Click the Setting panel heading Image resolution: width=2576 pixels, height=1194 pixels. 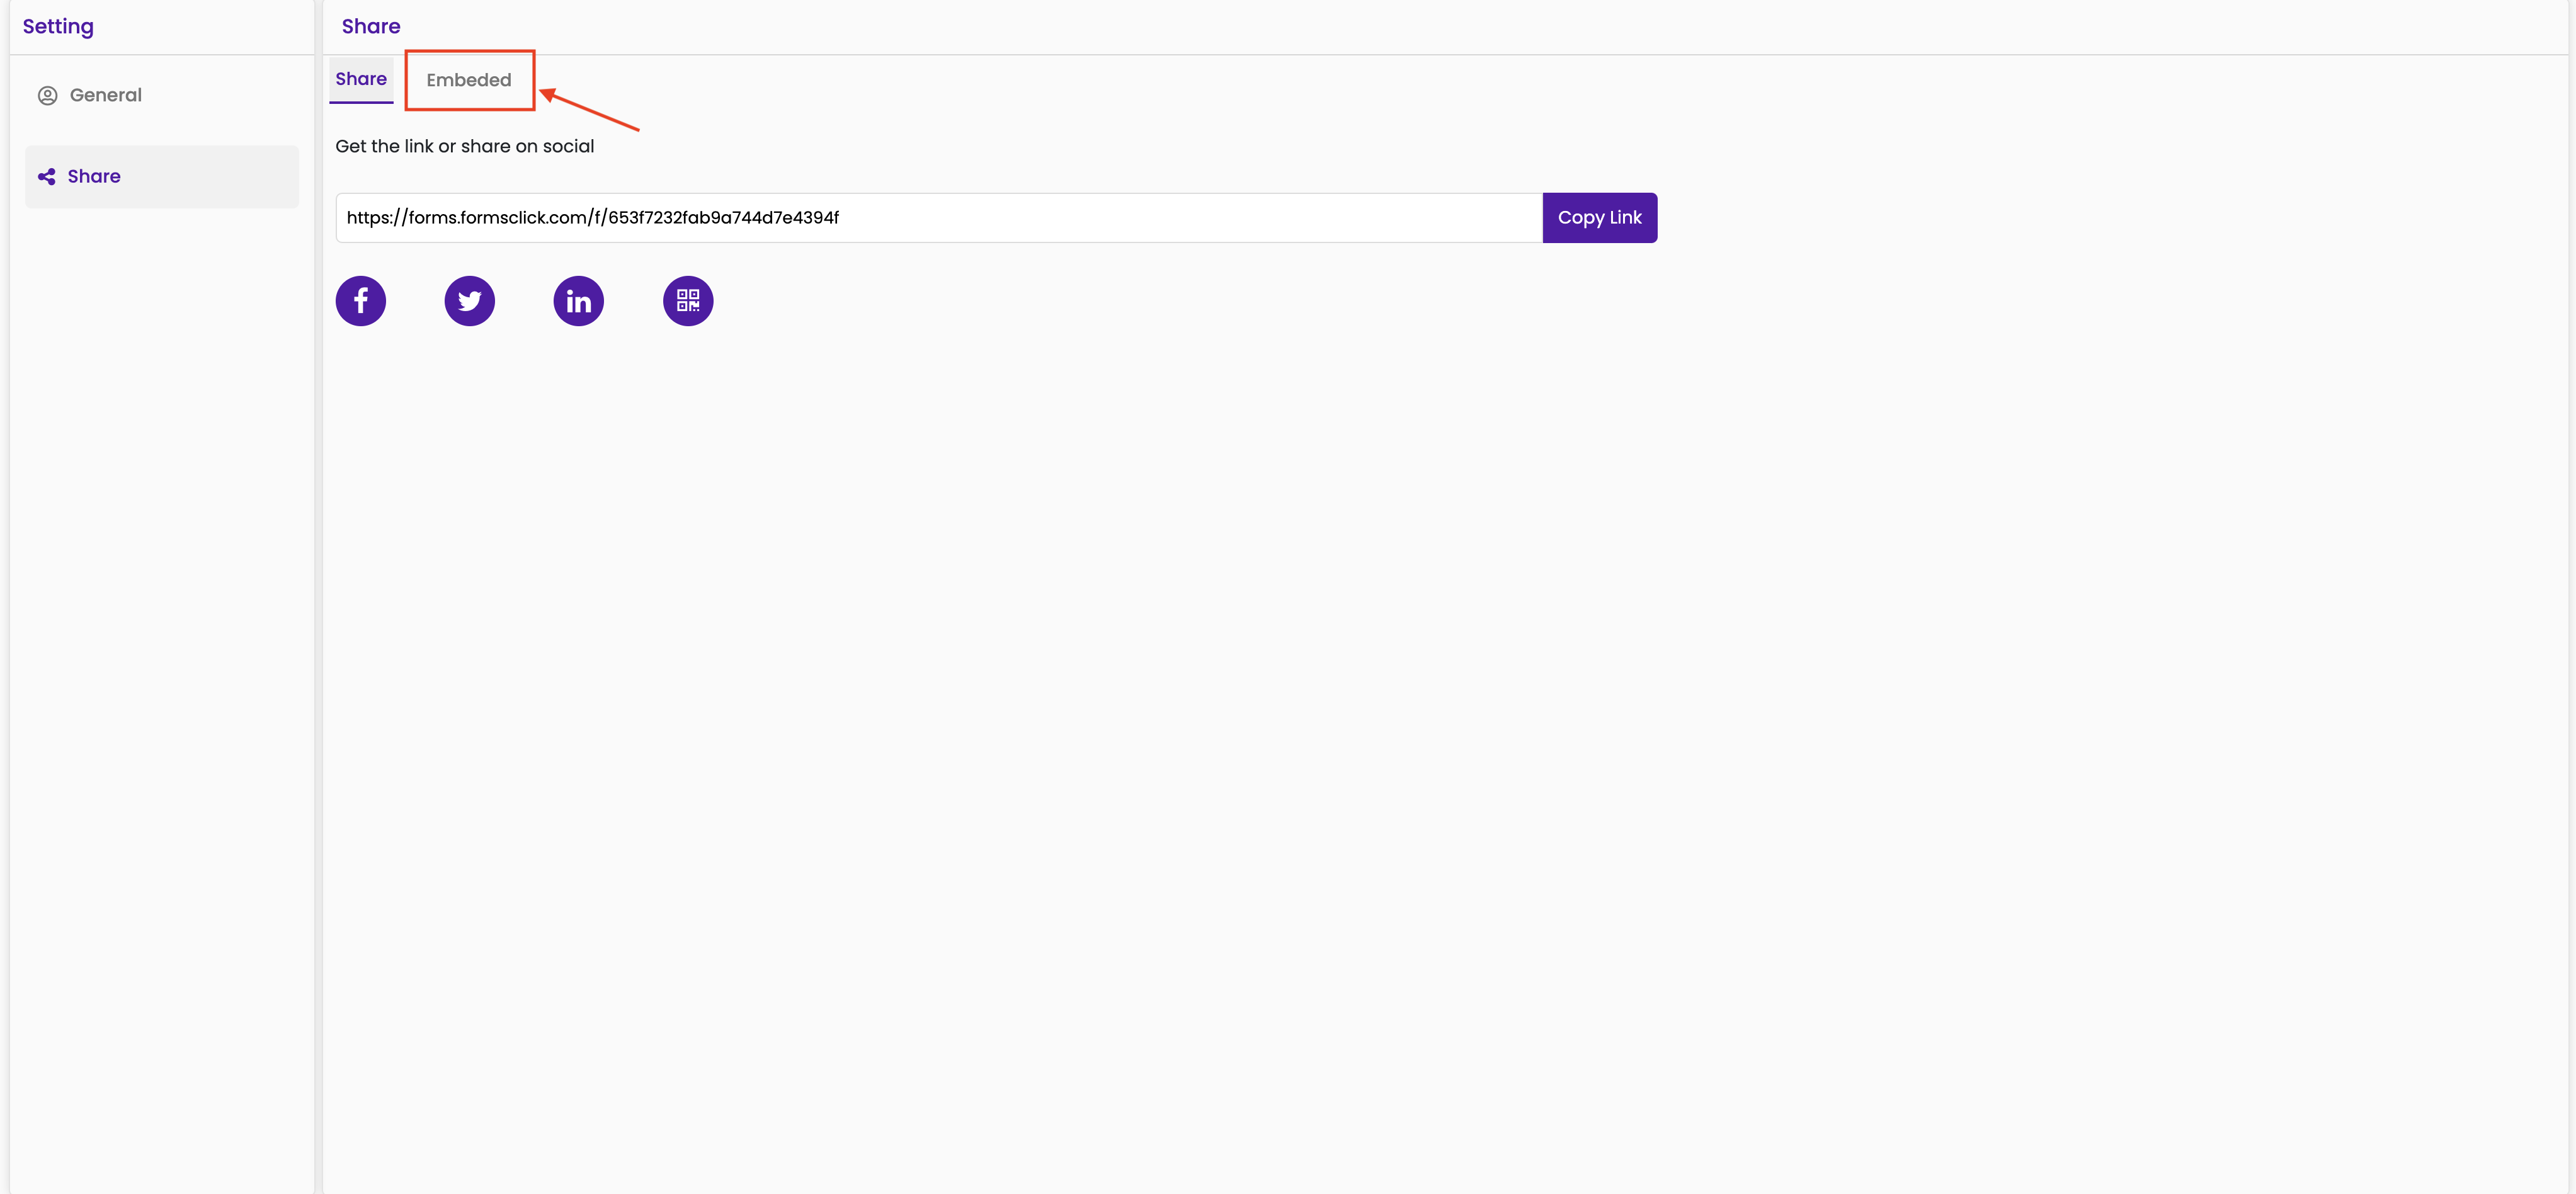[58, 27]
